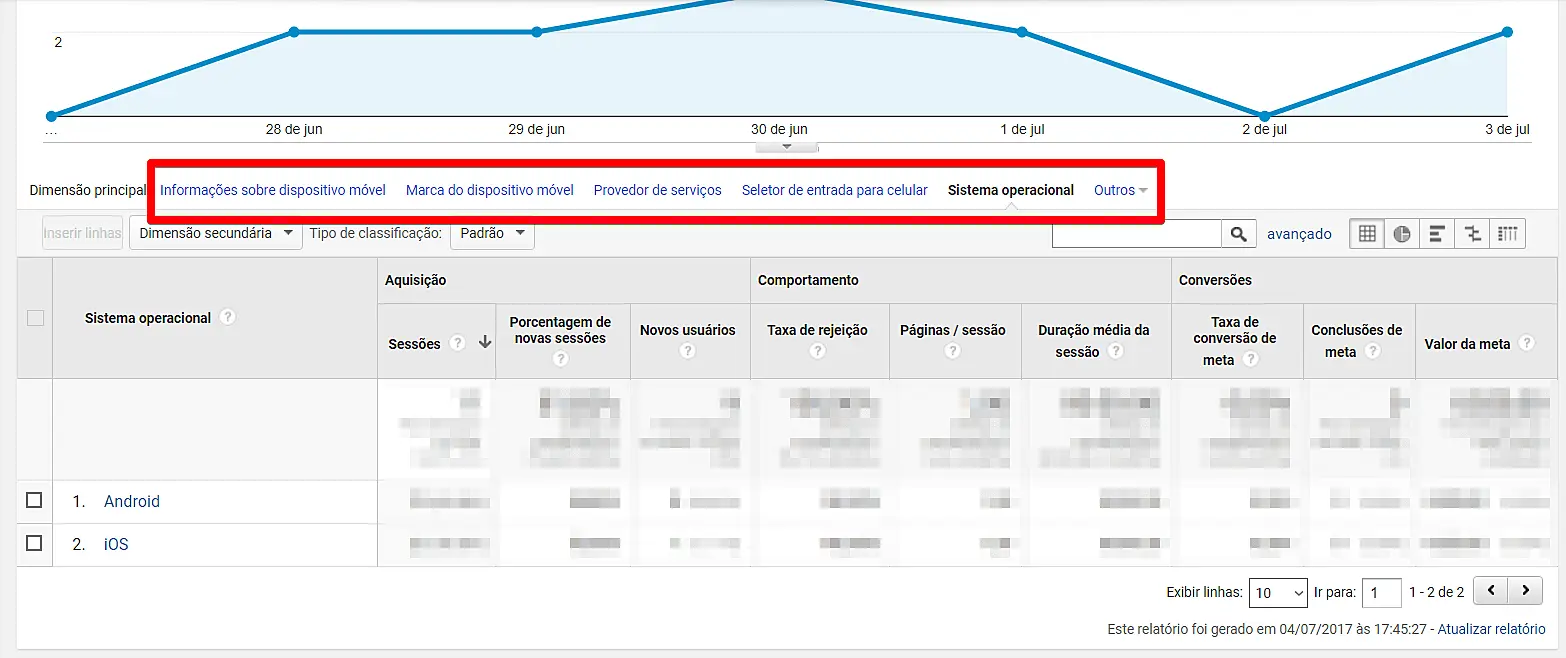The image size is (1566, 658).
Task: Open the iOS row link
Action: (116, 544)
